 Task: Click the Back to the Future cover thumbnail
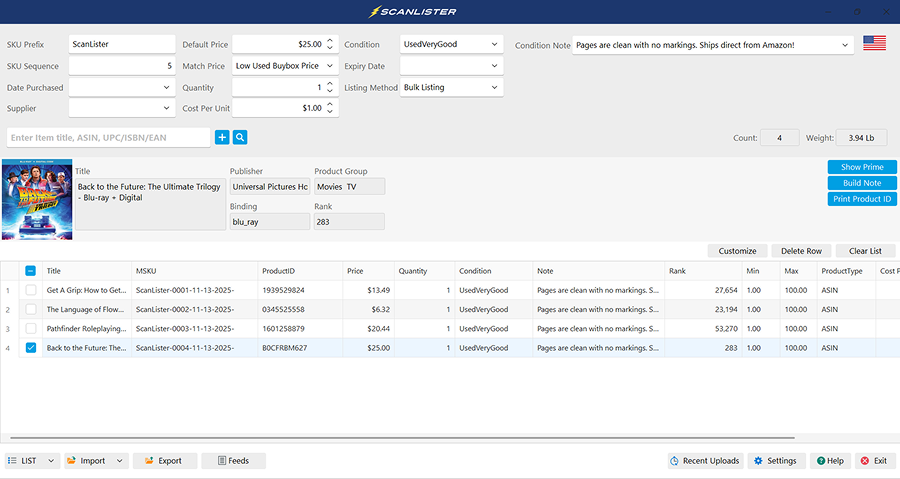[37, 199]
